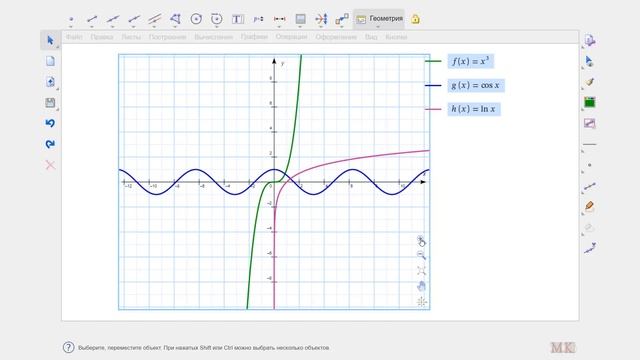Open the Файл menu
The height and width of the screenshot is (360, 640).
tap(74, 37)
